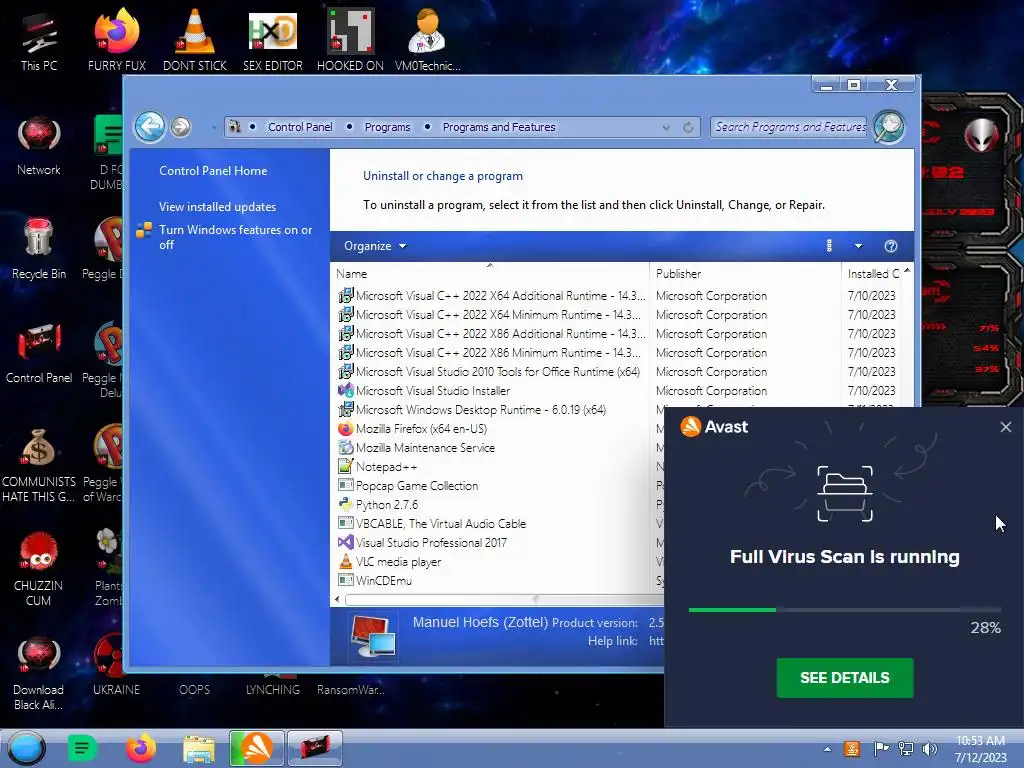Select Popcap Game Collection entry
The height and width of the screenshot is (768, 1024).
417,486
